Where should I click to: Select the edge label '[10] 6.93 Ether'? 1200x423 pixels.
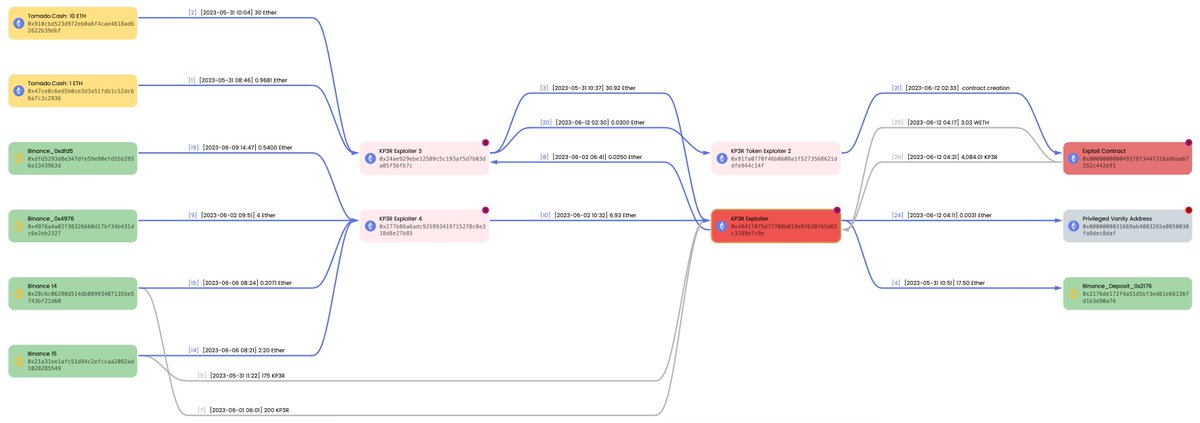[587, 215]
